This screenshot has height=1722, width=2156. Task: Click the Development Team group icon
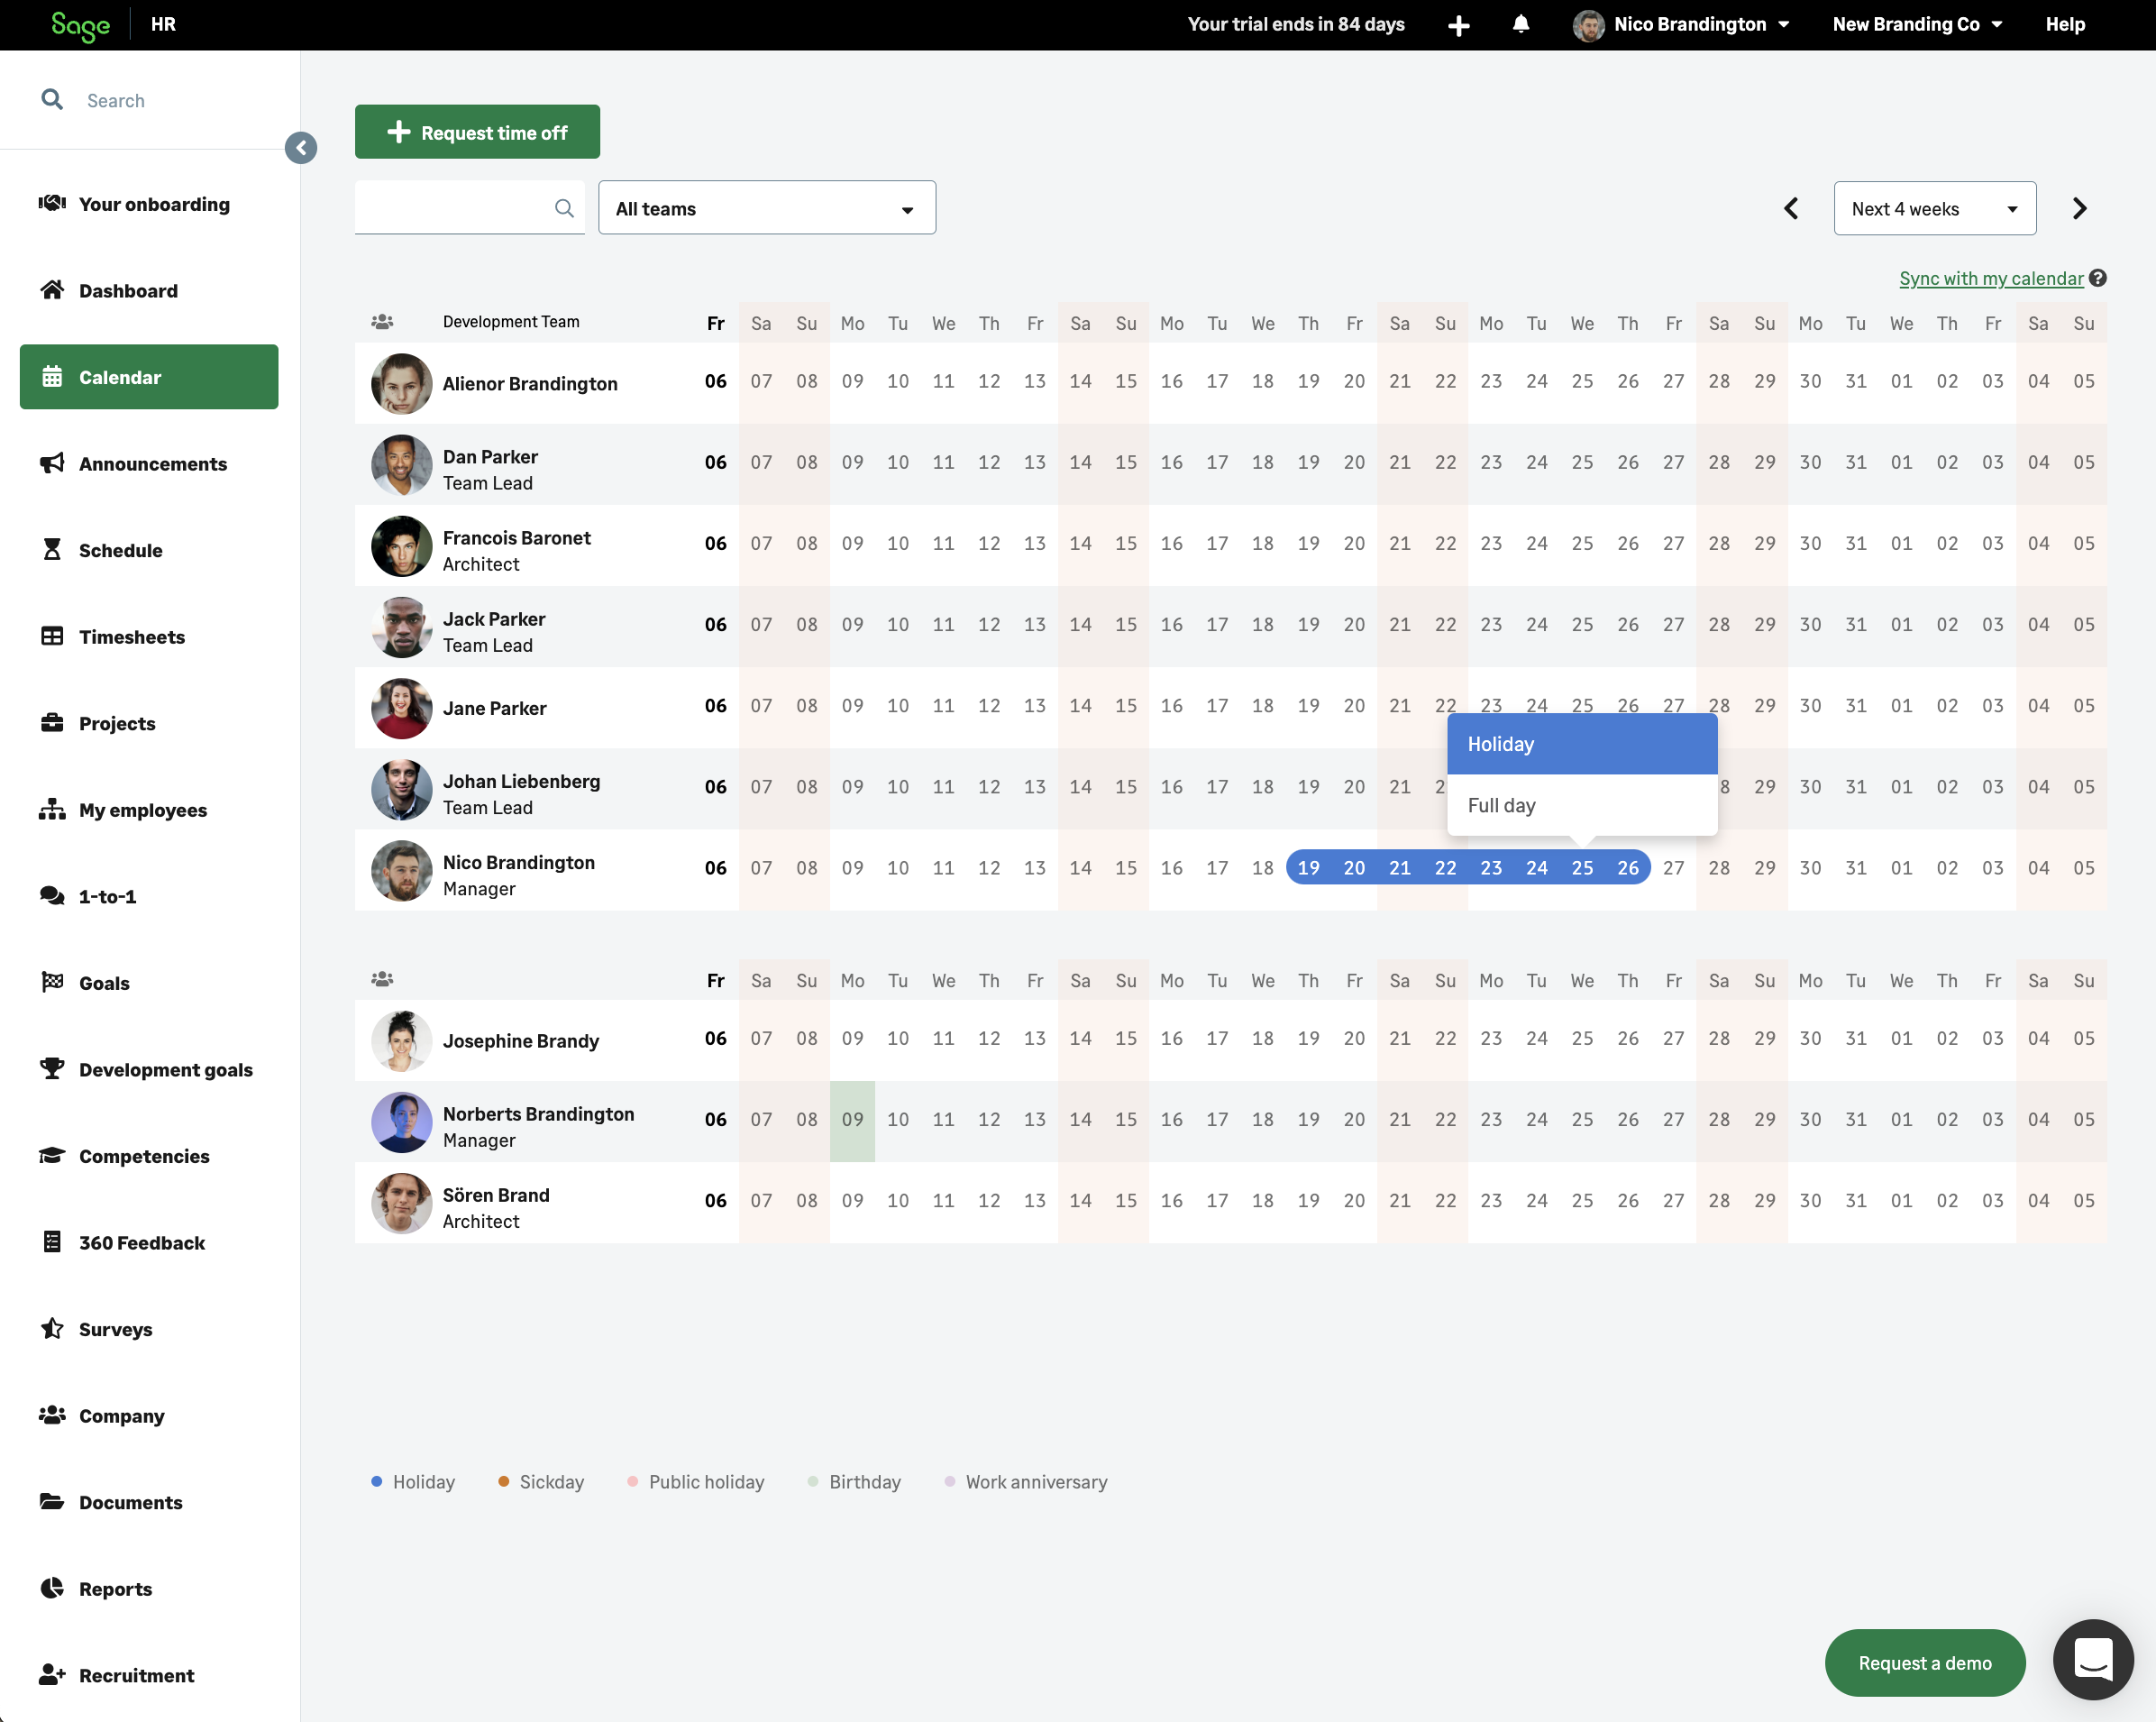pyautogui.click(x=382, y=322)
